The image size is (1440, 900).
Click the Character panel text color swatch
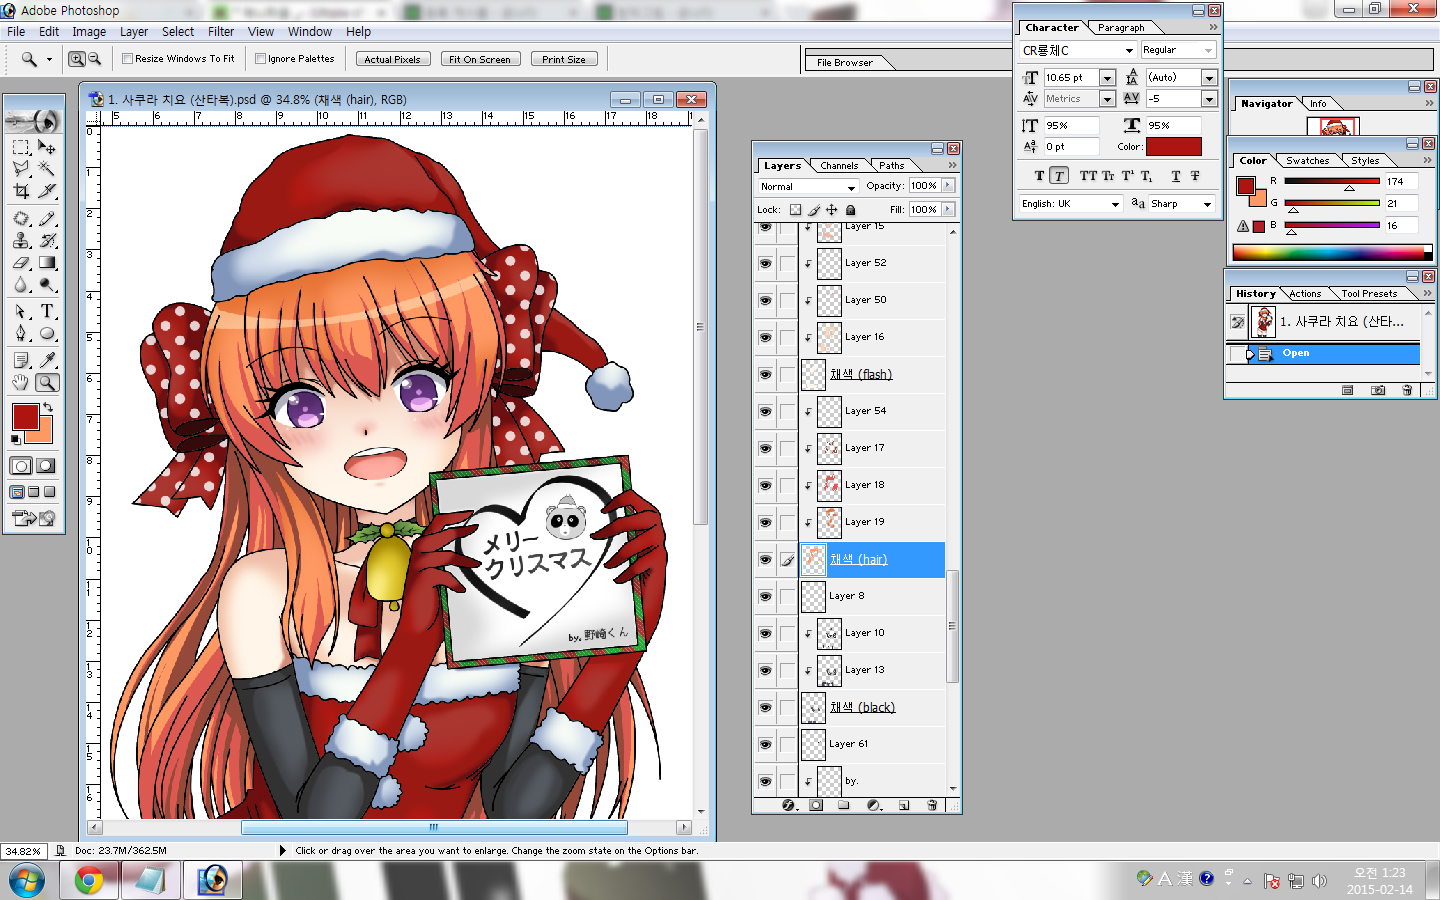1173,147
